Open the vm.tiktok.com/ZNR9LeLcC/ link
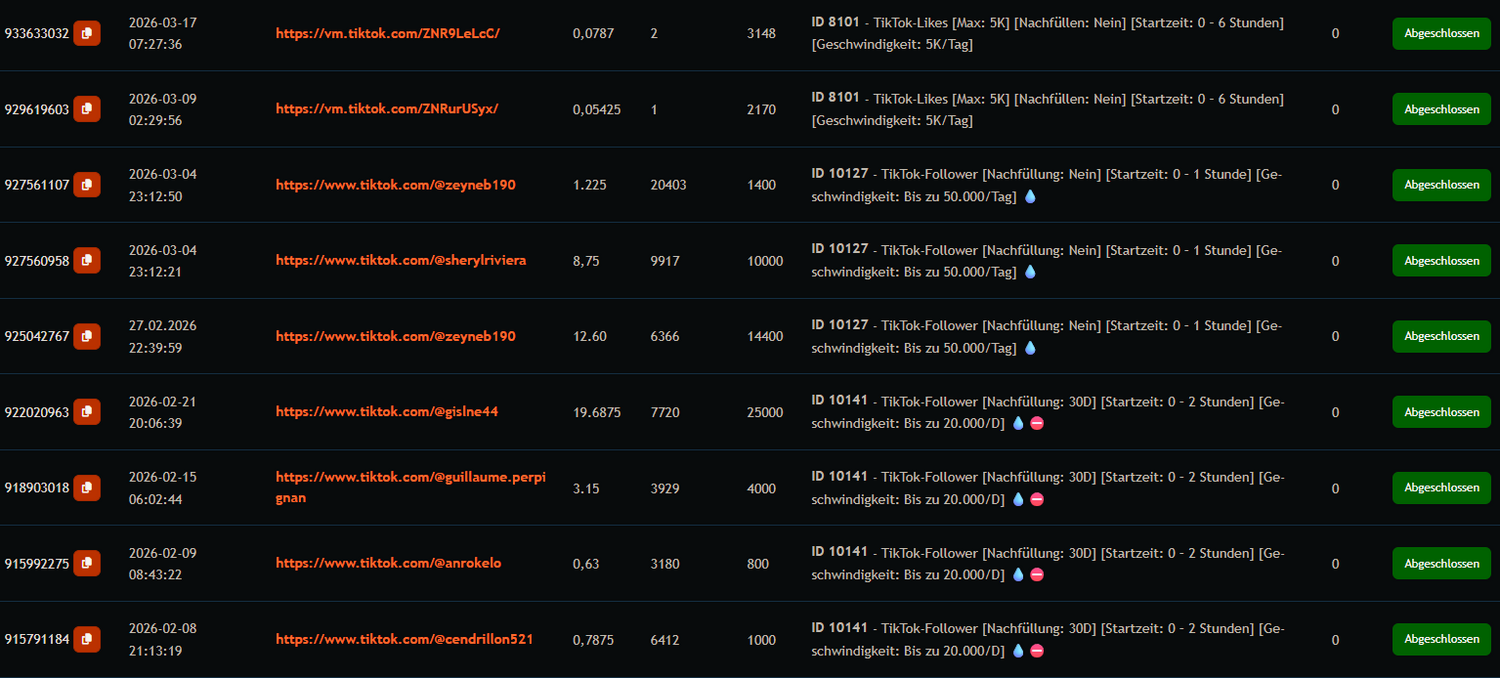The image size is (1500, 678). click(387, 33)
